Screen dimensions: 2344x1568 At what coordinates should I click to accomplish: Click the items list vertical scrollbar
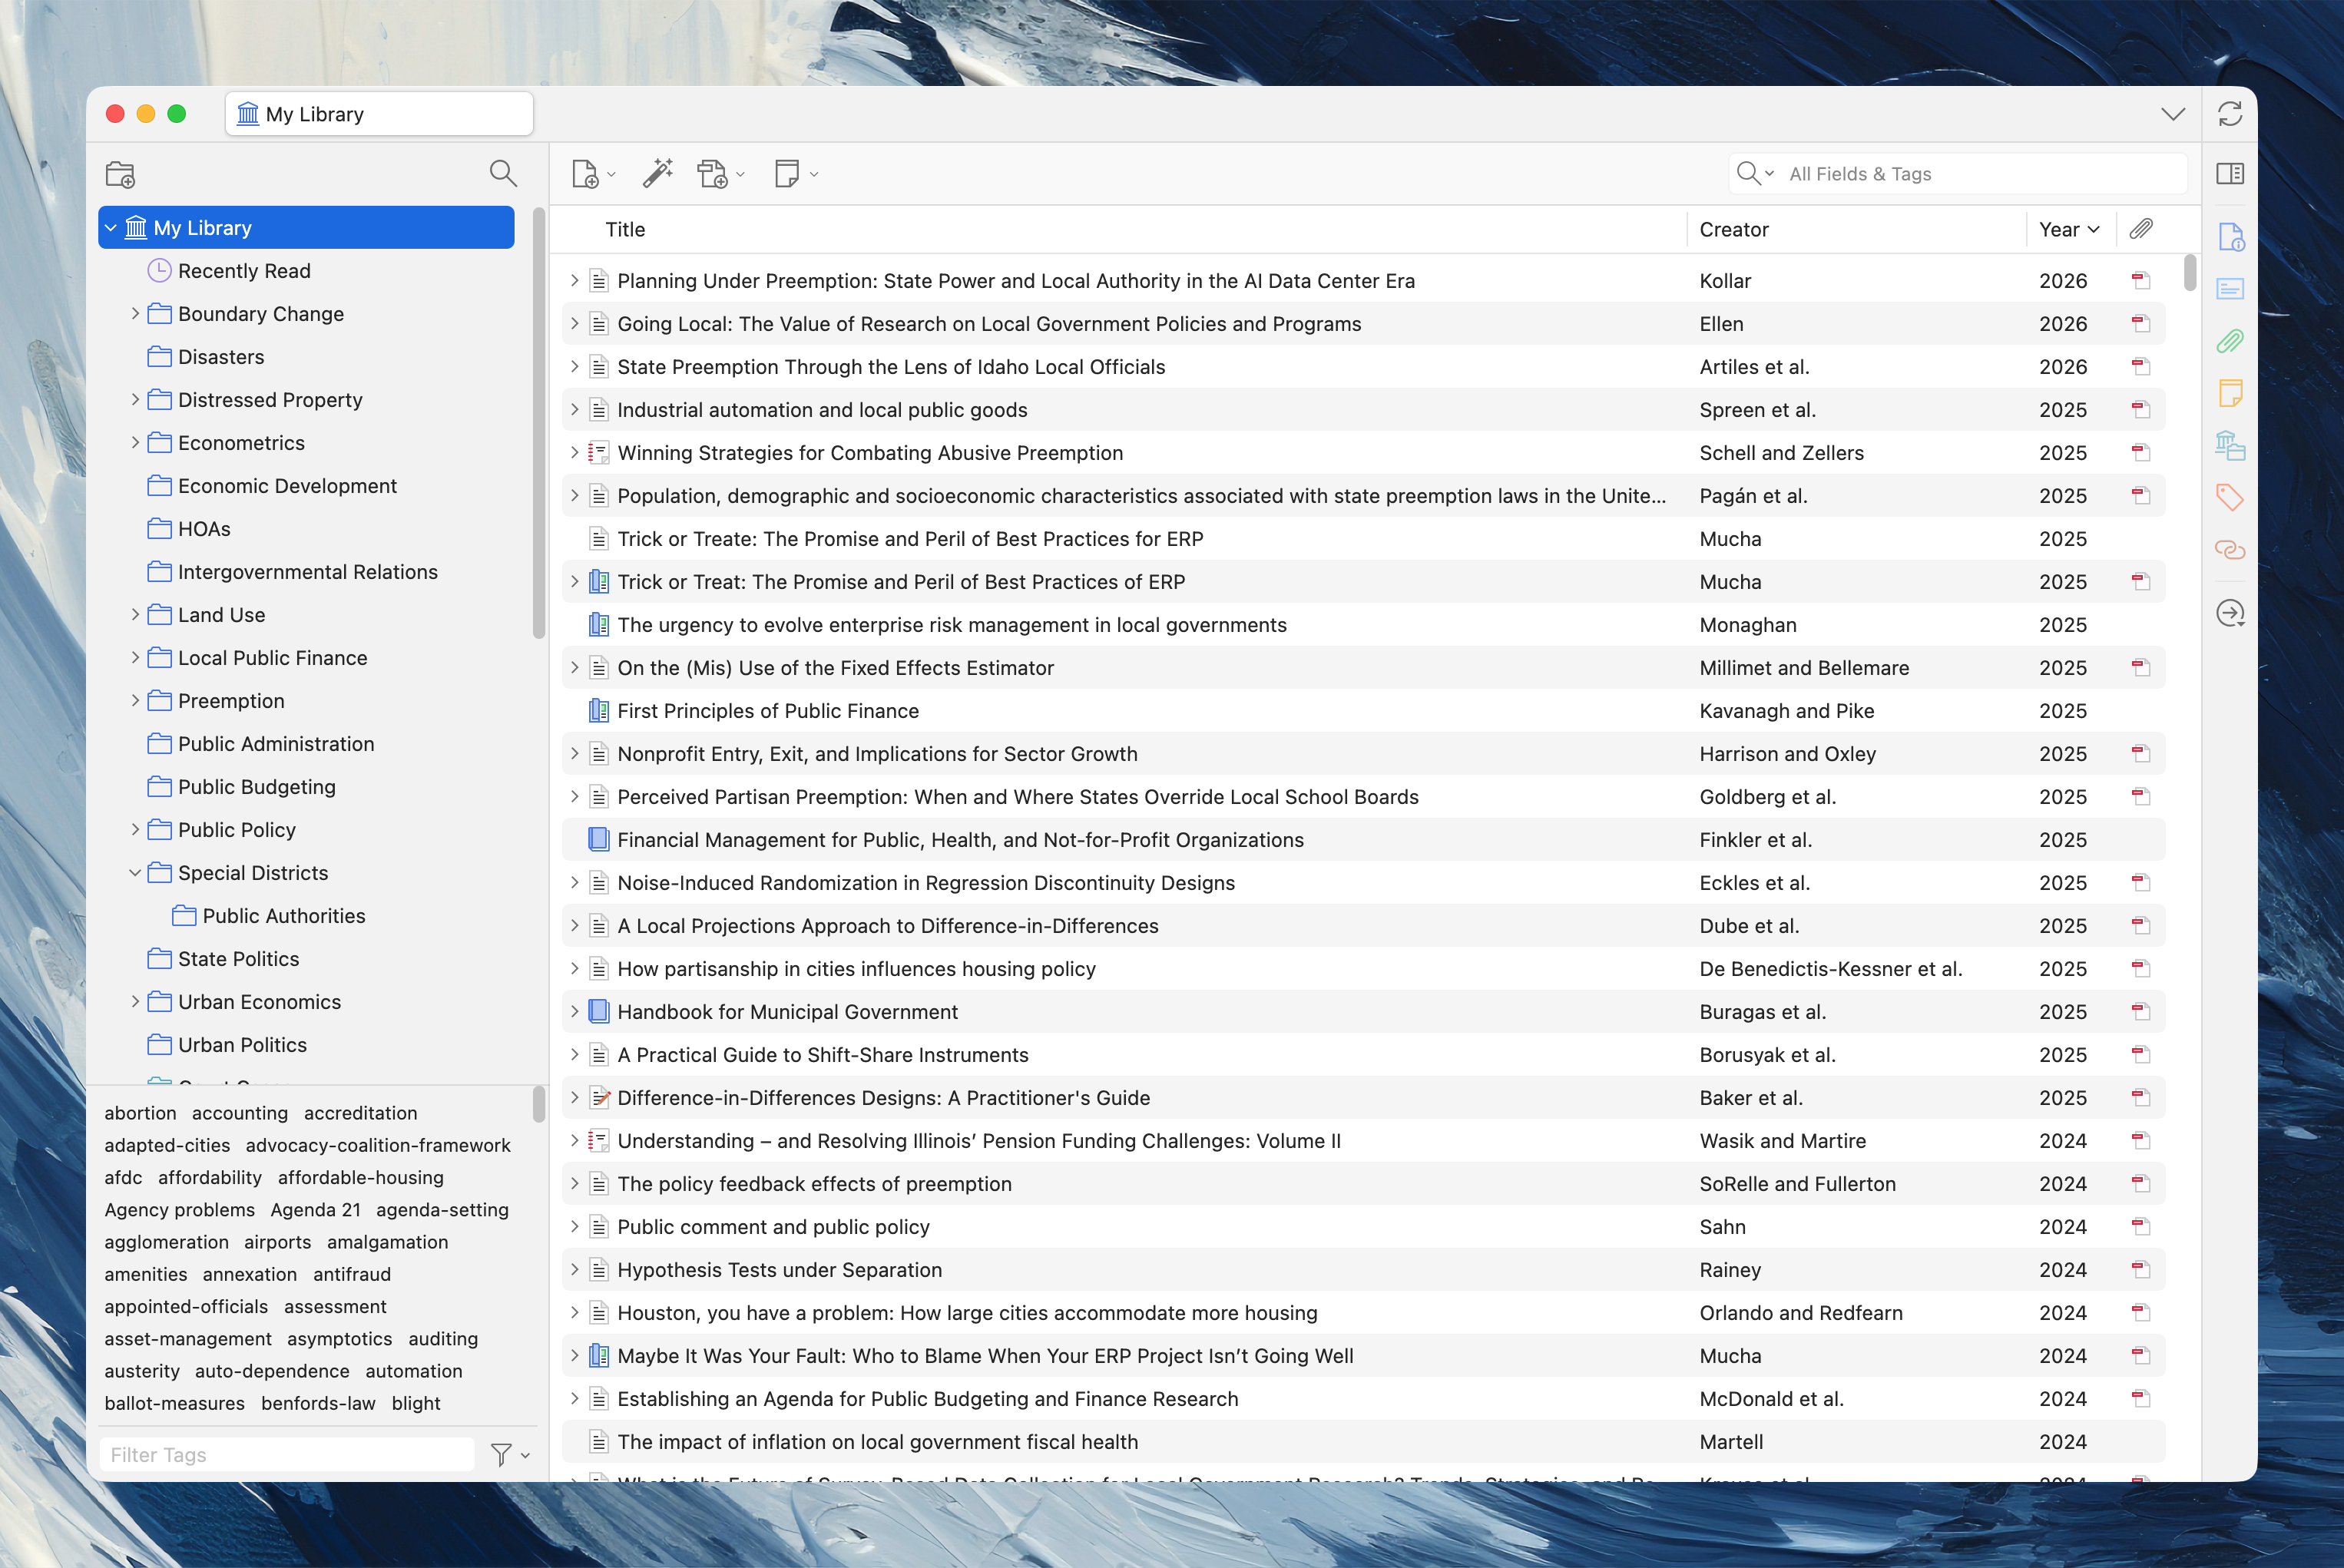(x=2190, y=273)
